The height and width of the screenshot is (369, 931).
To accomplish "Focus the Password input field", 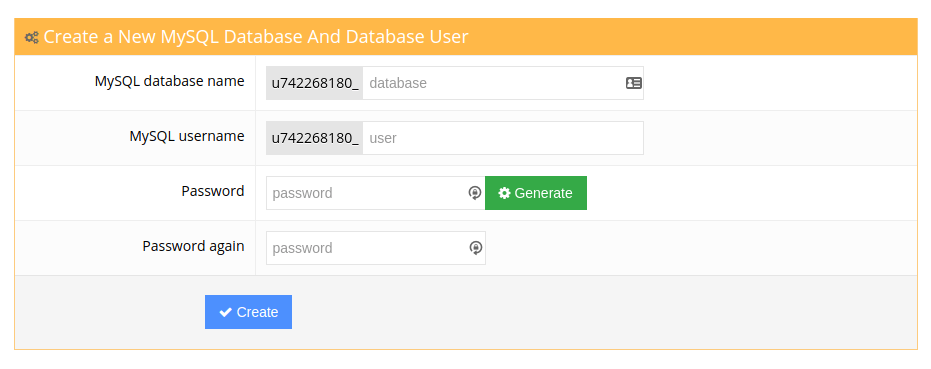I will tap(375, 193).
